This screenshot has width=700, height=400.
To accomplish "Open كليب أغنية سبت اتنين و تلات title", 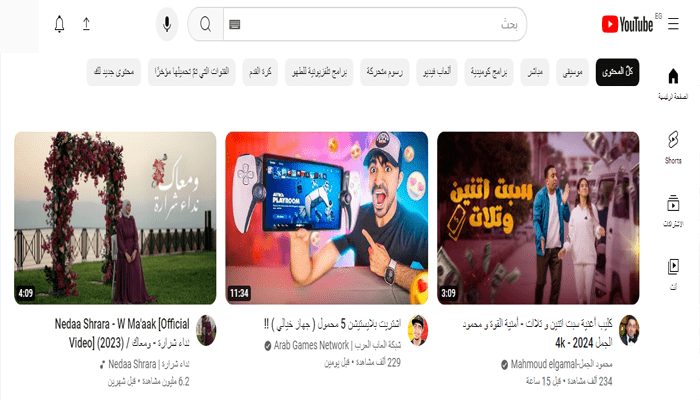I will (x=538, y=333).
